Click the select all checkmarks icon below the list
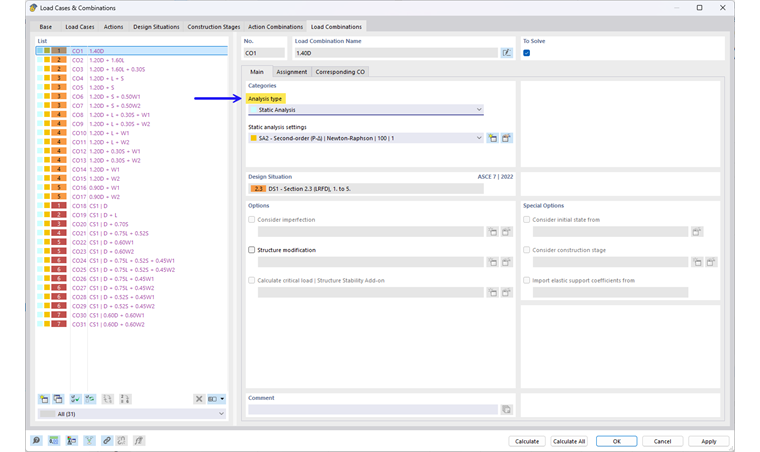Image resolution: width=760 pixels, height=452 pixels. pos(75,399)
